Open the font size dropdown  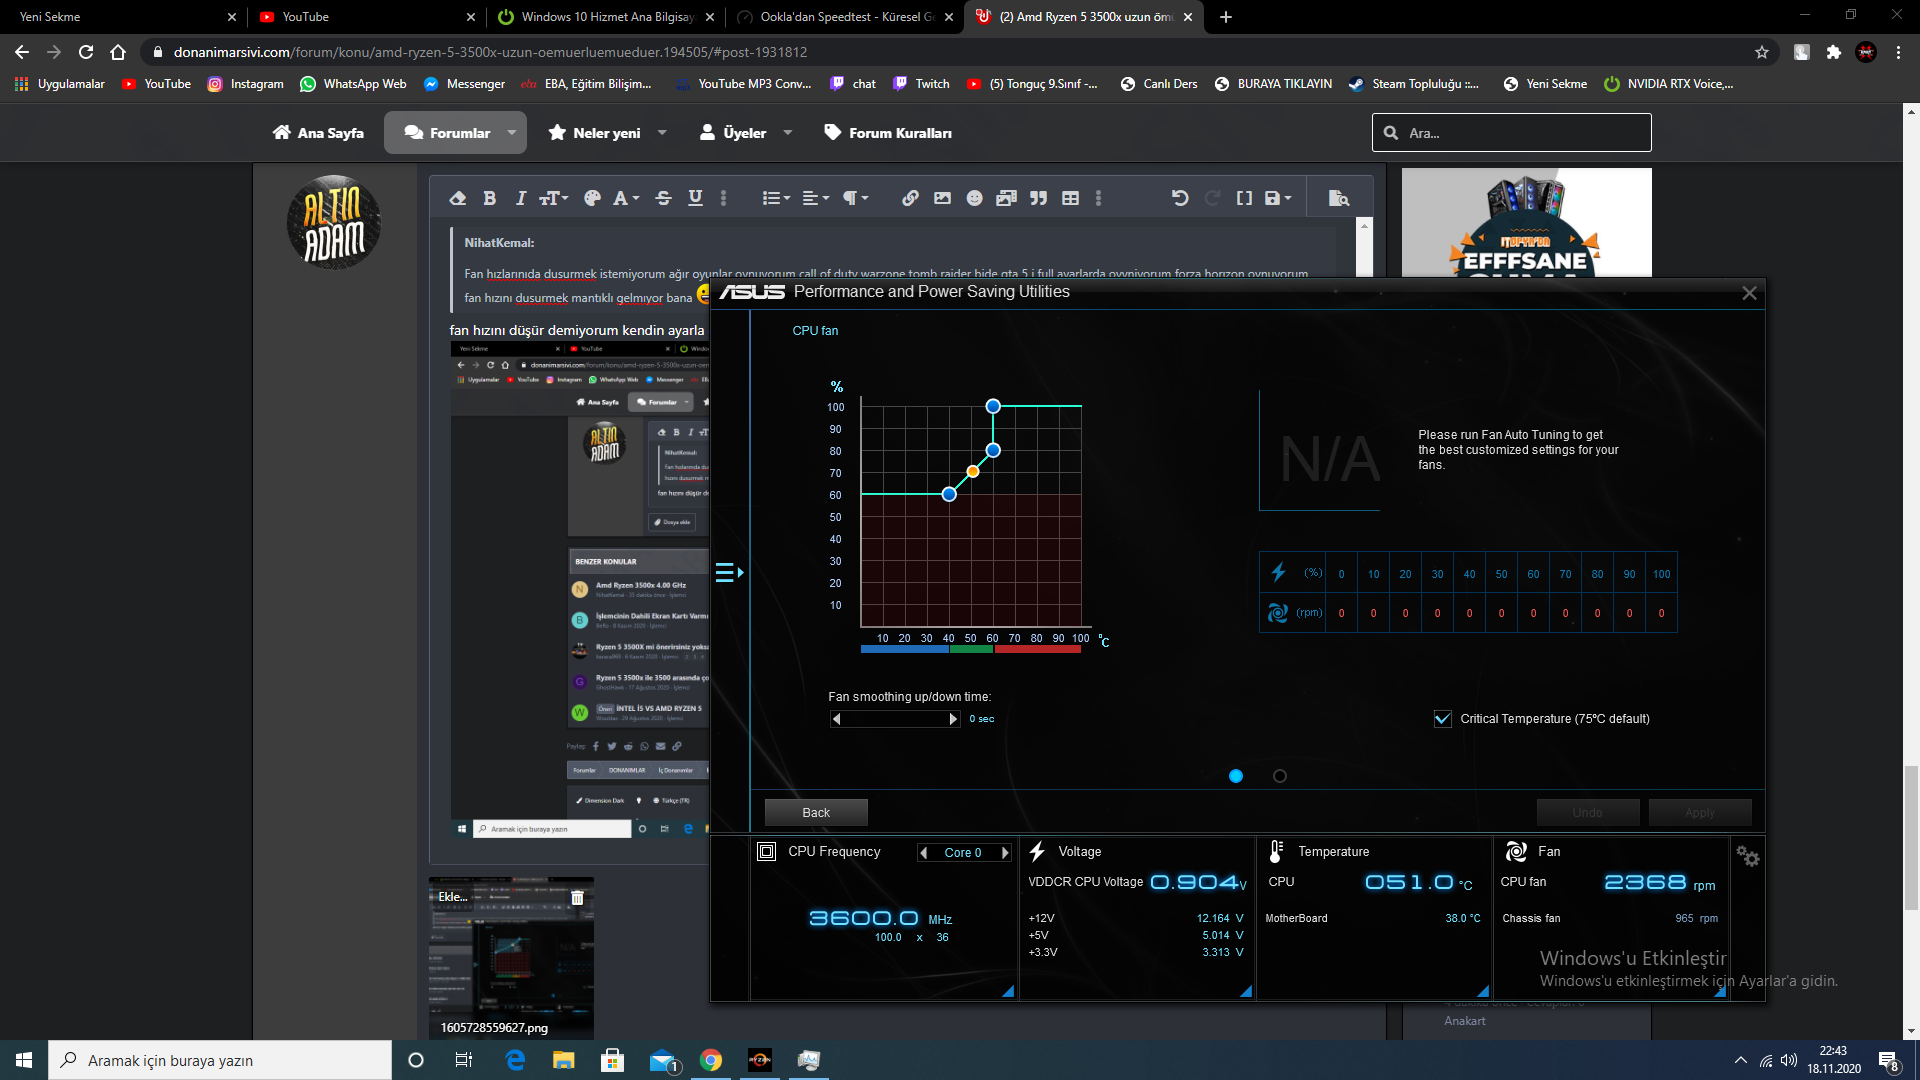coord(553,198)
